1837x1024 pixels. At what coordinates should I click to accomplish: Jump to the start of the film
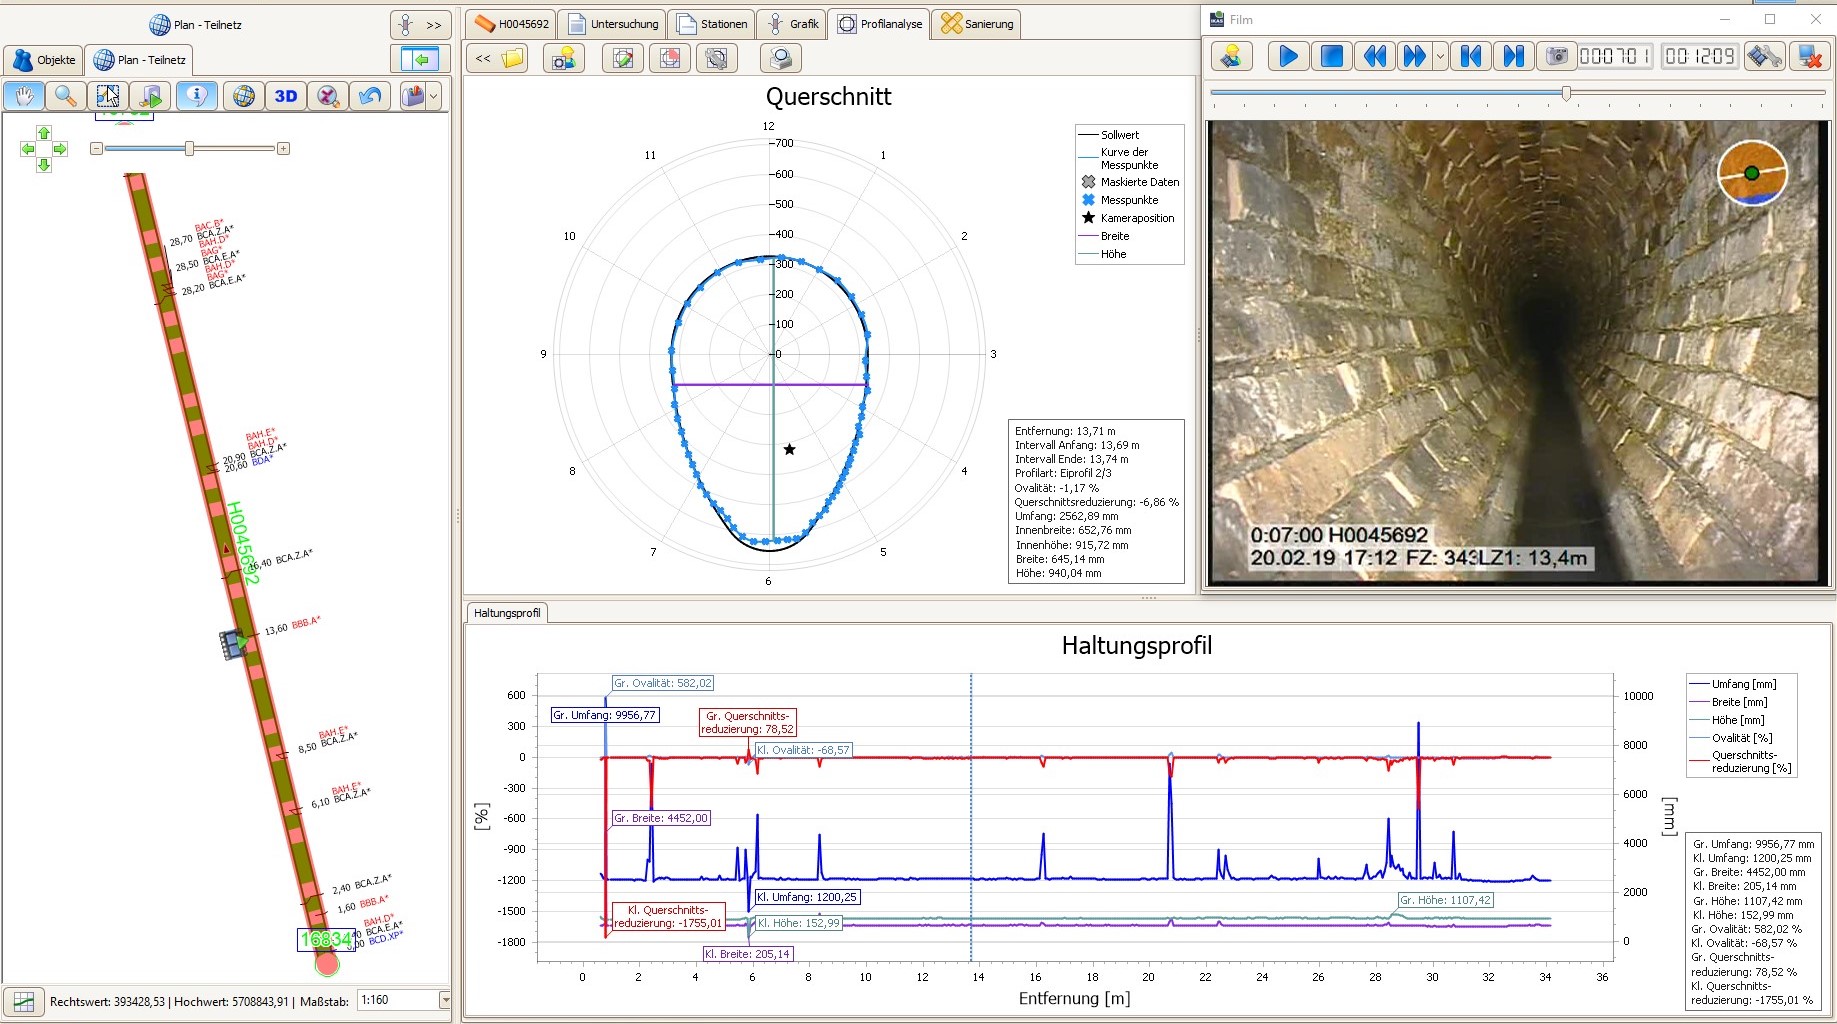(1470, 57)
